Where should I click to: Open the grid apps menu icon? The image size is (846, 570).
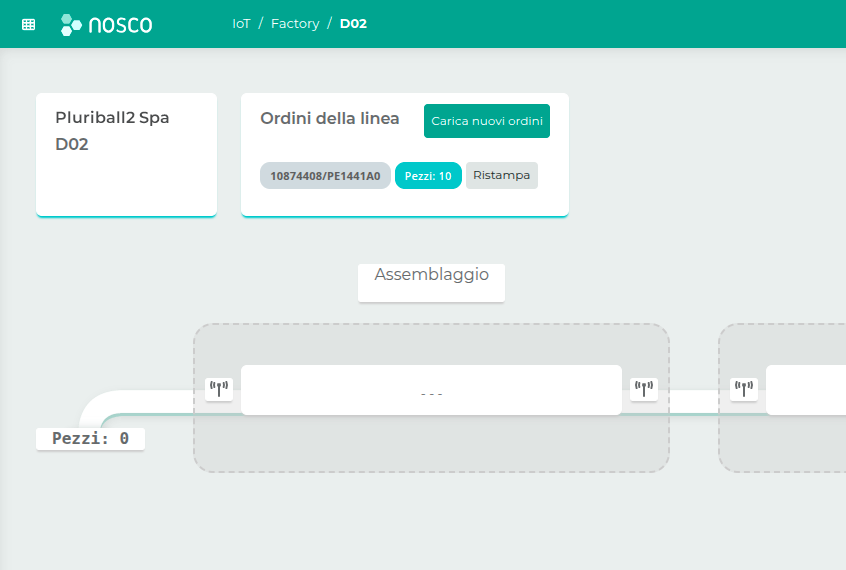click(28, 24)
